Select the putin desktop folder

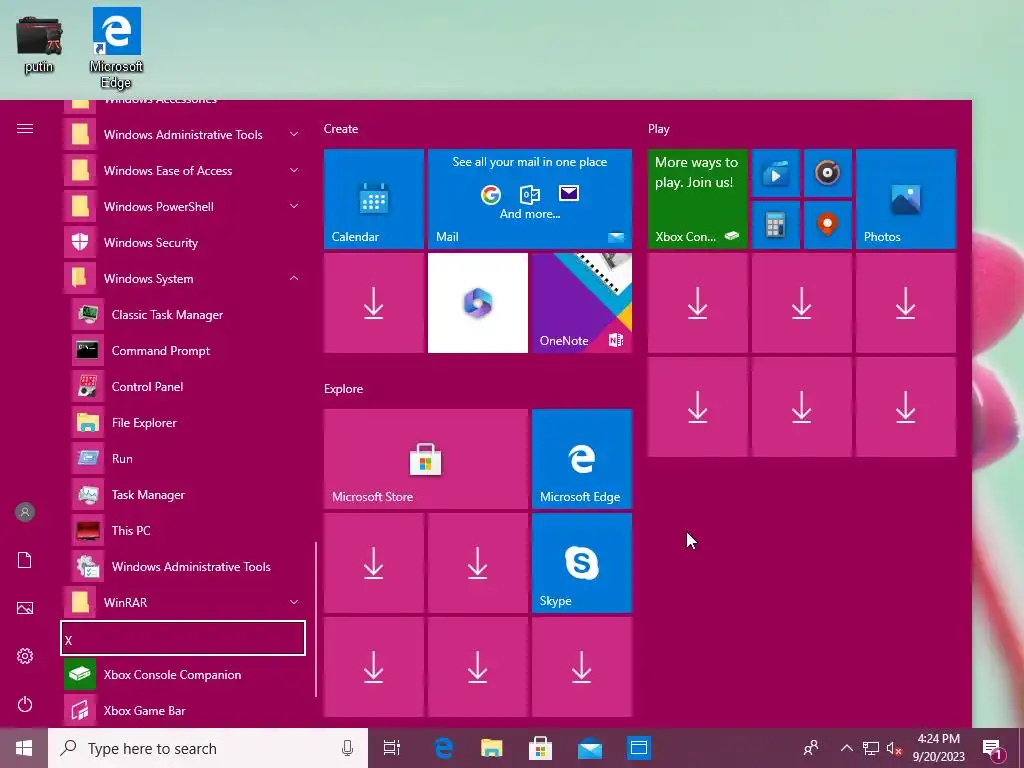click(x=39, y=44)
